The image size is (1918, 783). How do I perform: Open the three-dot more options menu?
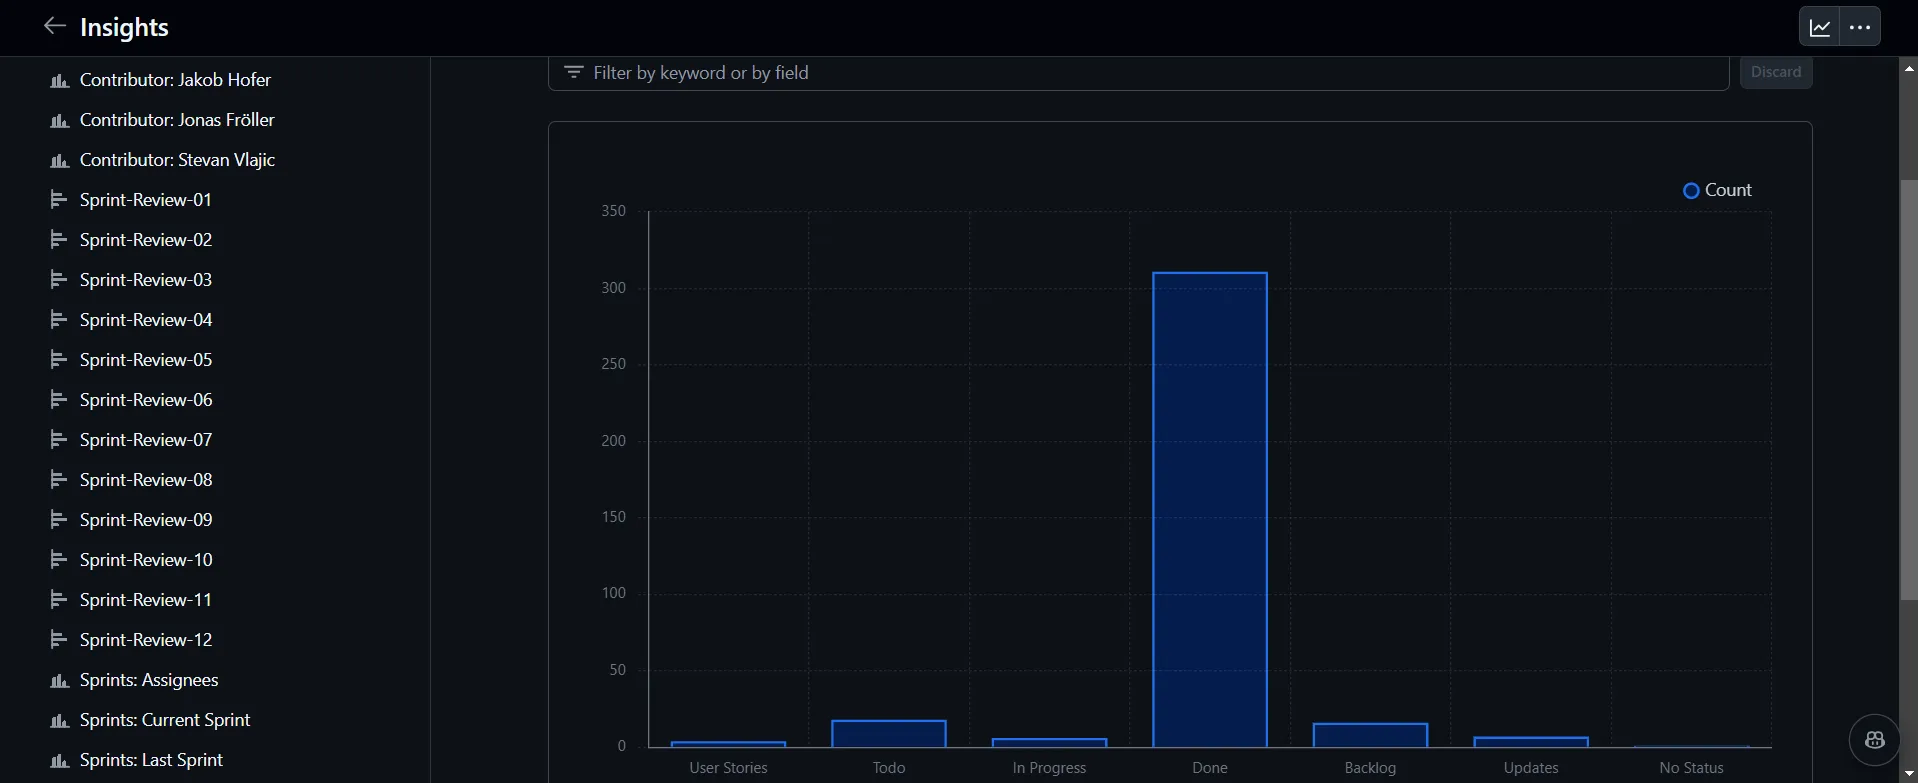tap(1860, 27)
